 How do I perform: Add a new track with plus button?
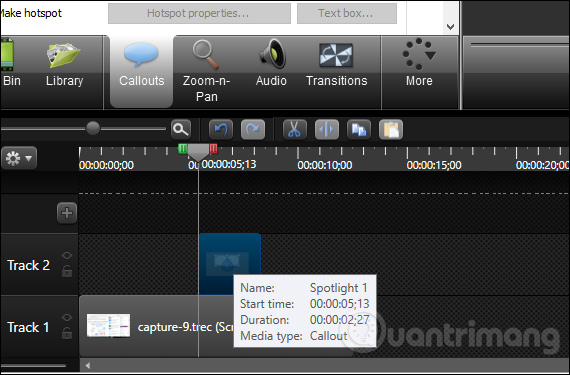[x=67, y=213]
